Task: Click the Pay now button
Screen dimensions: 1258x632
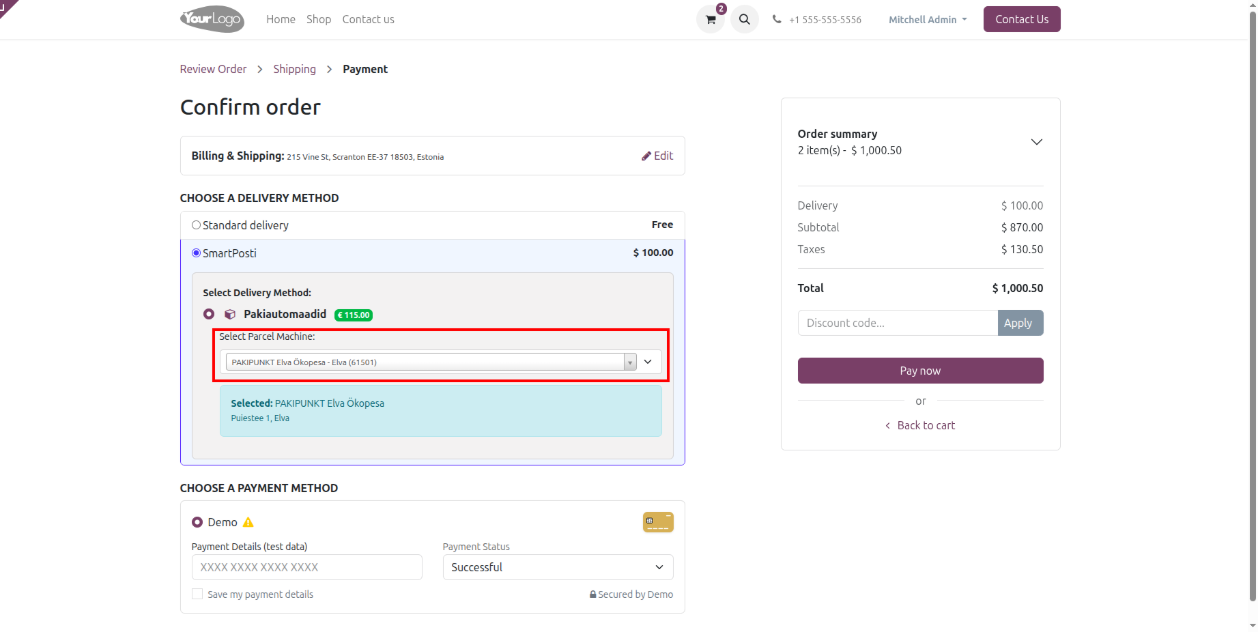Action: pos(920,371)
